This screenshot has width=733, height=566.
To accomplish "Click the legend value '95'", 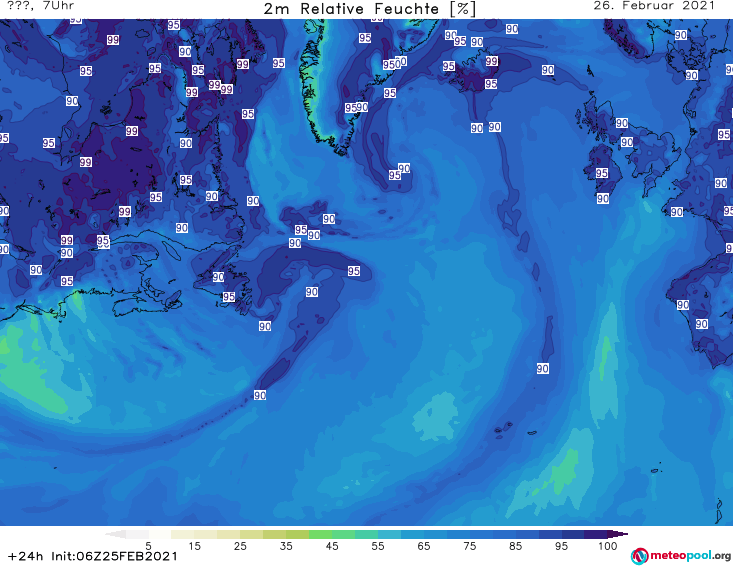I will tap(561, 546).
